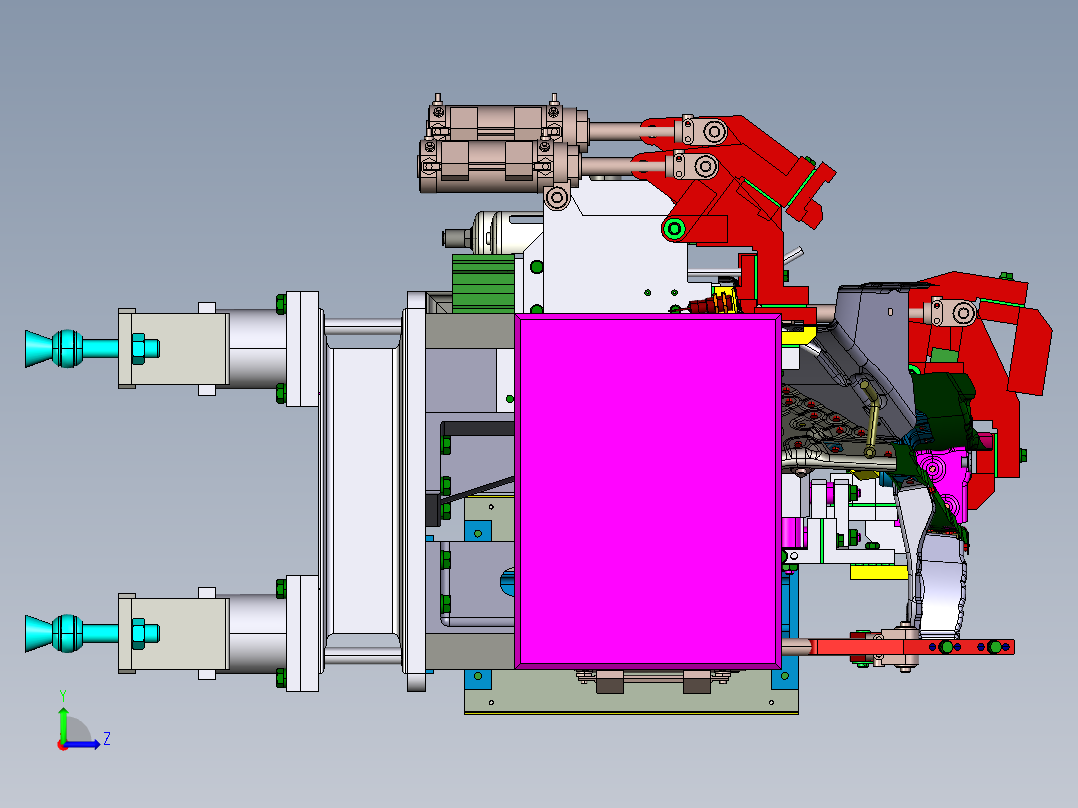This screenshot has width=1078, height=808.
Task: Click the upper cyan hex nut
Action: coord(140,349)
